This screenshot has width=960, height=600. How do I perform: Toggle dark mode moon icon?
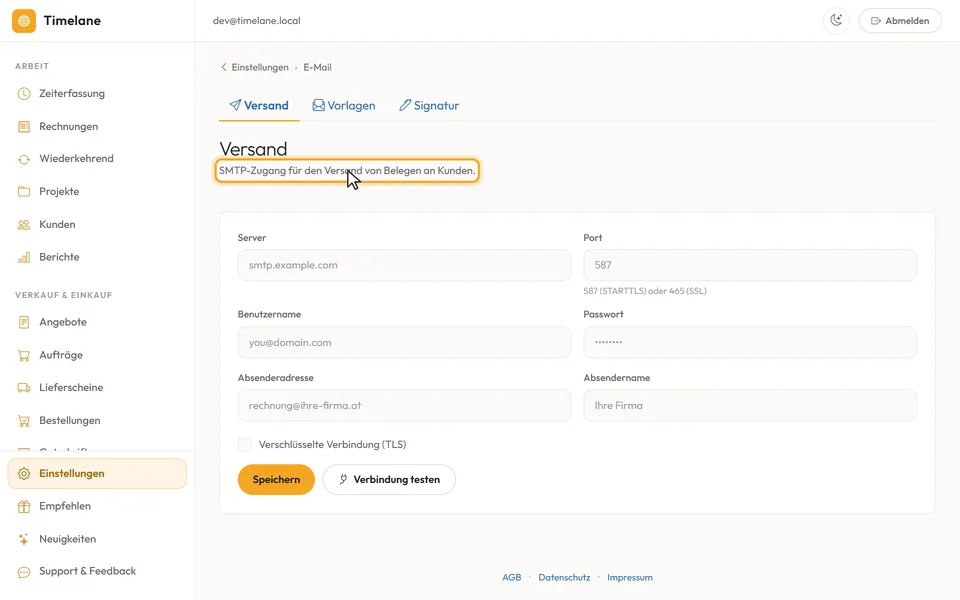(836, 20)
